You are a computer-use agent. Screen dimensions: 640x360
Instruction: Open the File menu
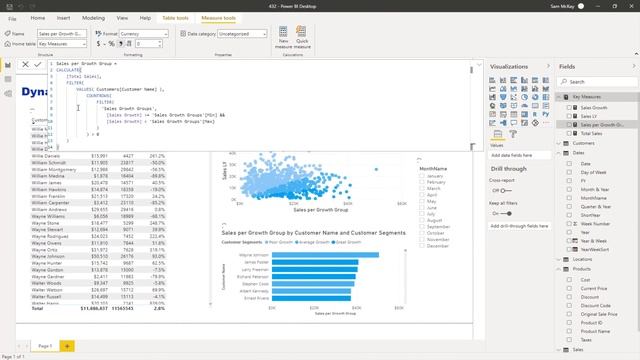(x=12, y=19)
